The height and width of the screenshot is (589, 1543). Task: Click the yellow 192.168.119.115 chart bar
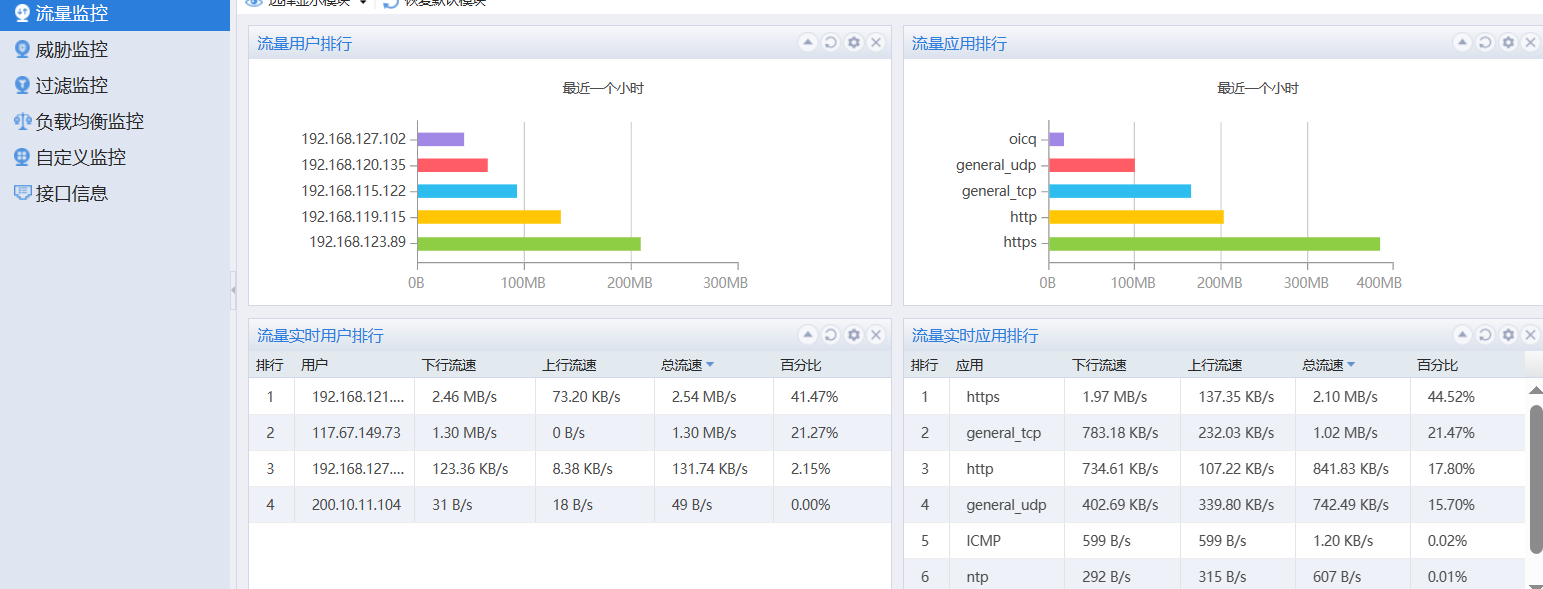(489, 217)
